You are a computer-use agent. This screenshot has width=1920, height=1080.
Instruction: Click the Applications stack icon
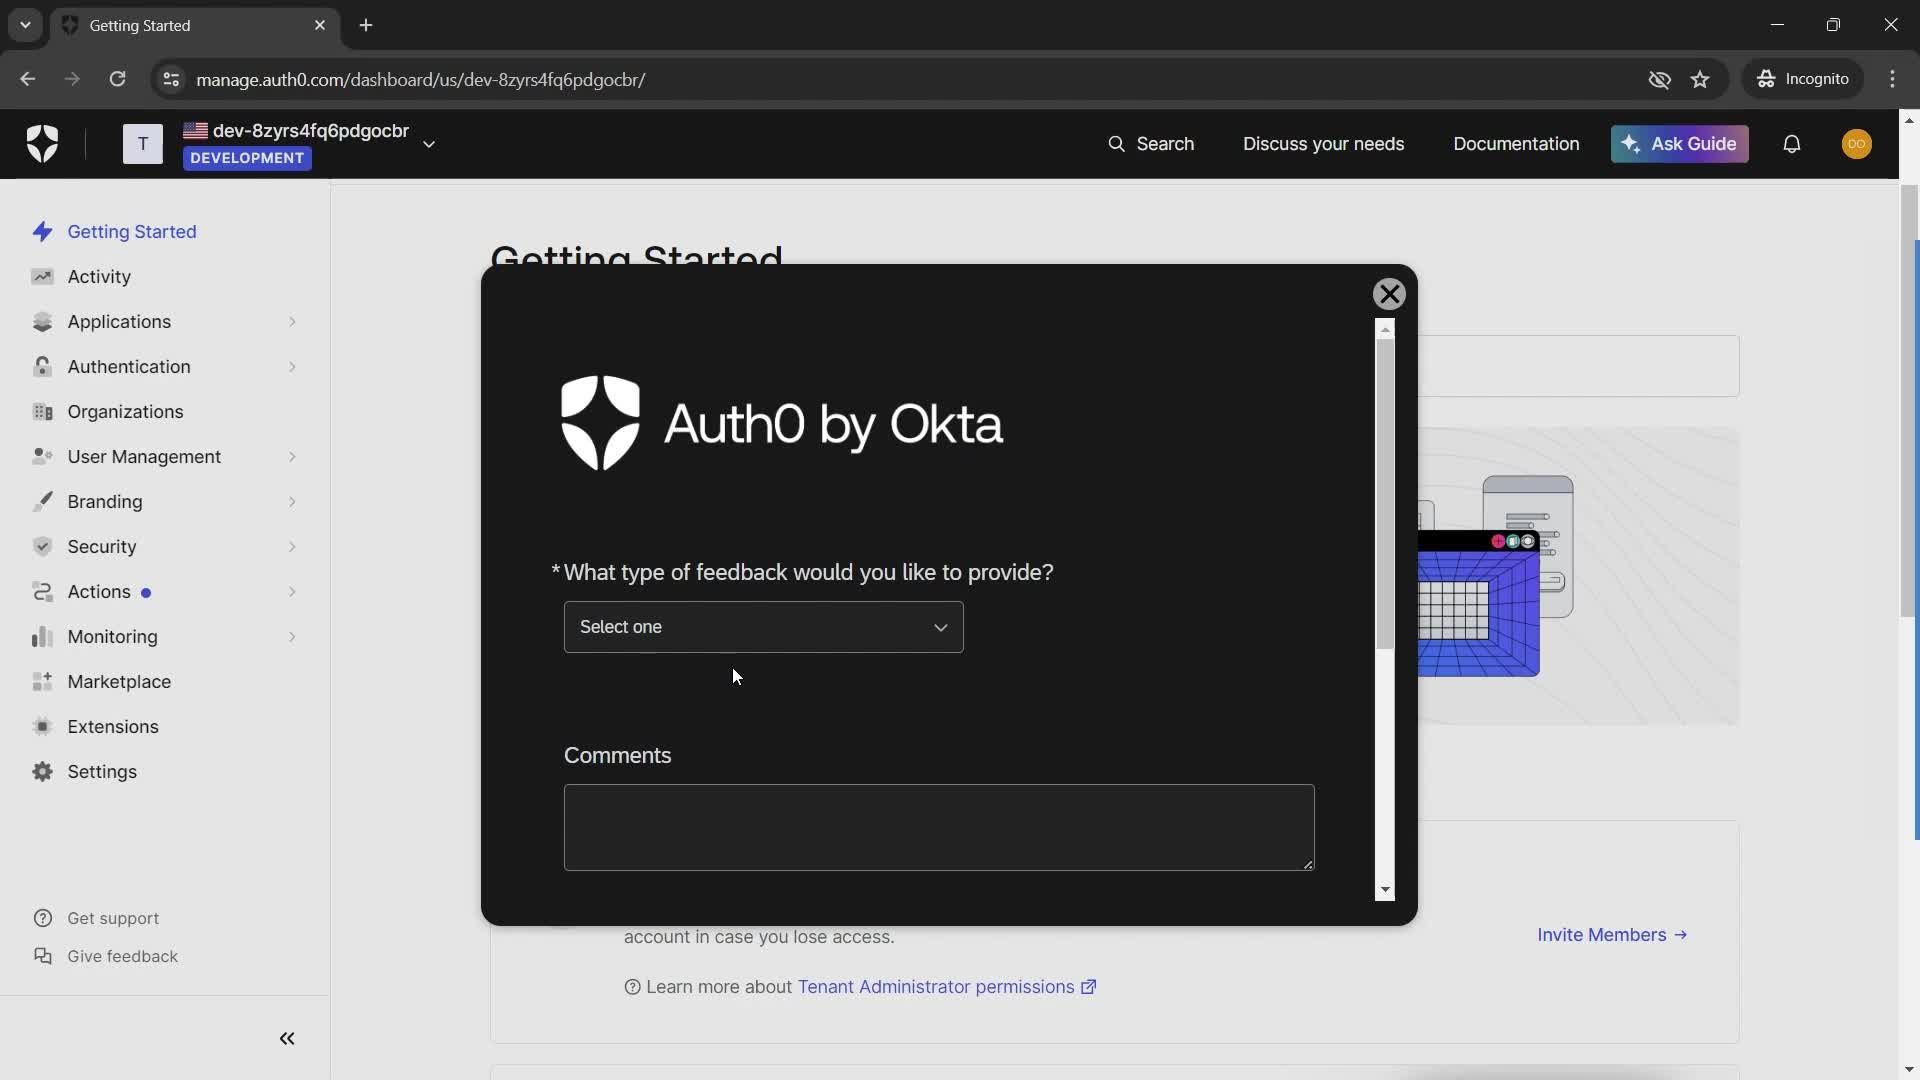[42, 322]
